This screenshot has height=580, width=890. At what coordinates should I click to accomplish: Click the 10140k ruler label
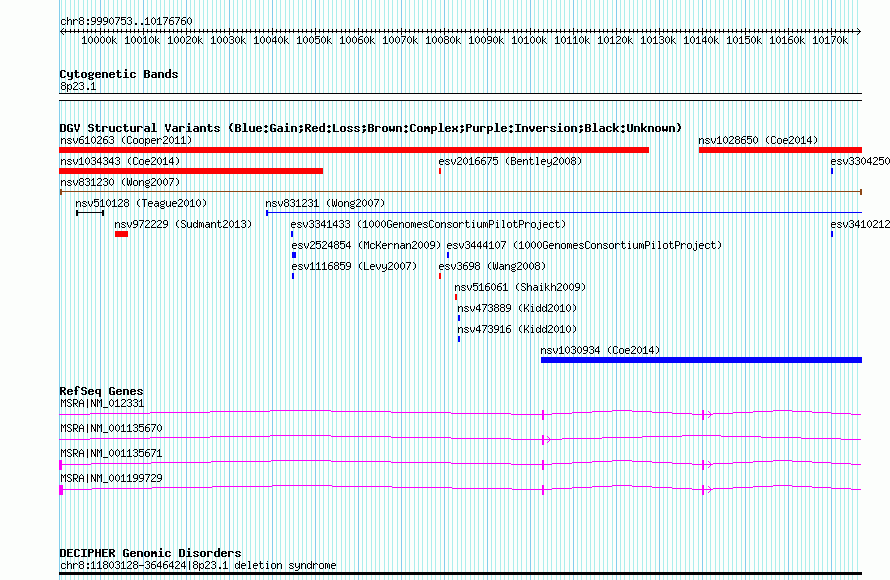701,40
